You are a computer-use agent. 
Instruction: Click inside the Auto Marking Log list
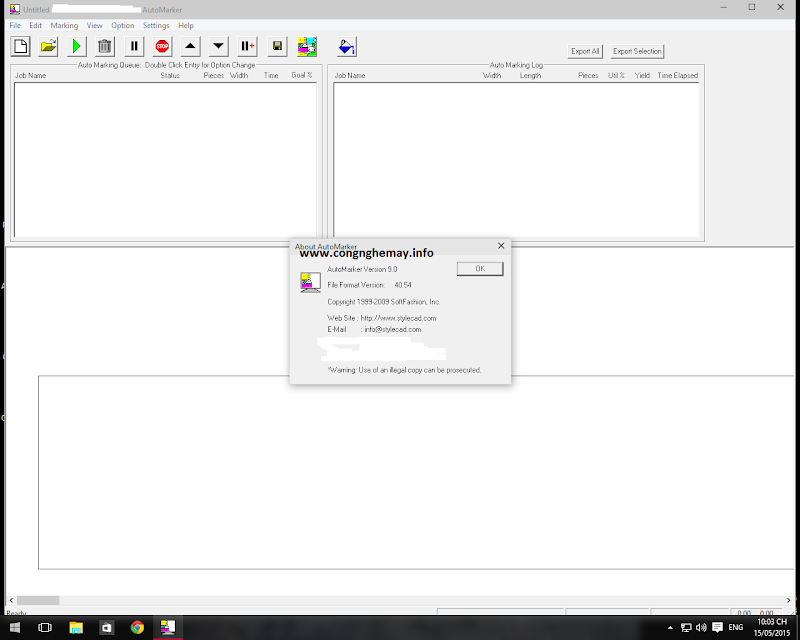point(516,160)
